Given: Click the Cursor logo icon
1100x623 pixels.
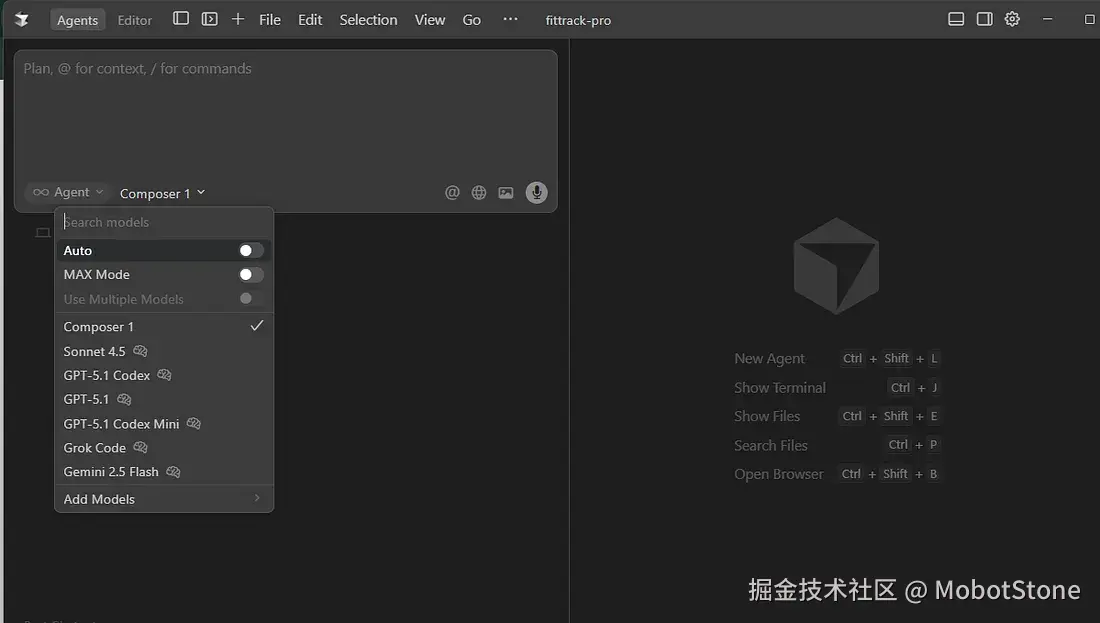Looking at the screenshot, I should (x=22, y=20).
